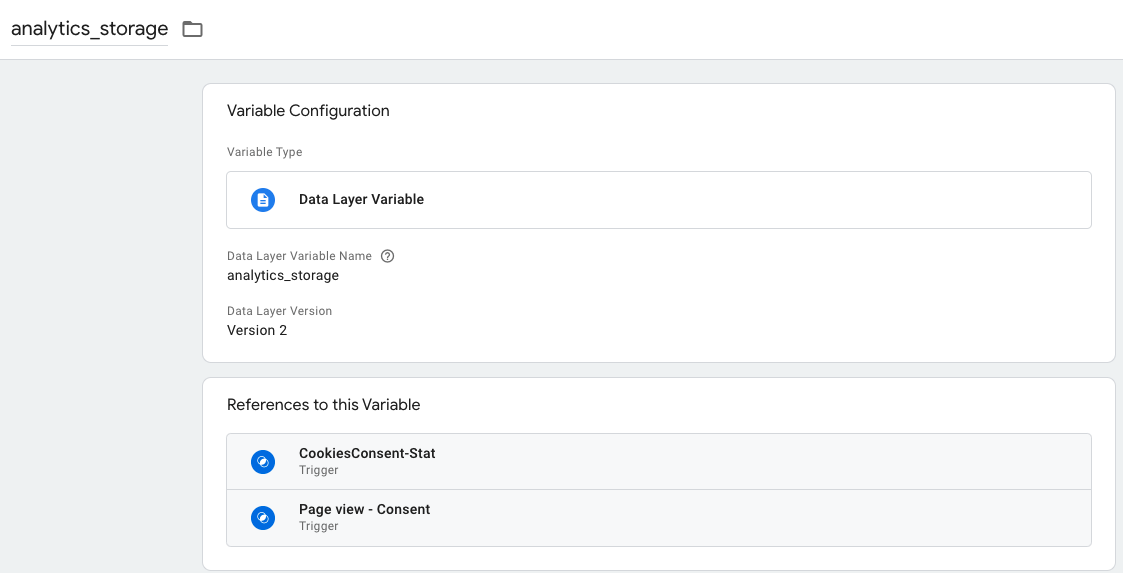Click the Data Layer Version label

click(279, 311)
